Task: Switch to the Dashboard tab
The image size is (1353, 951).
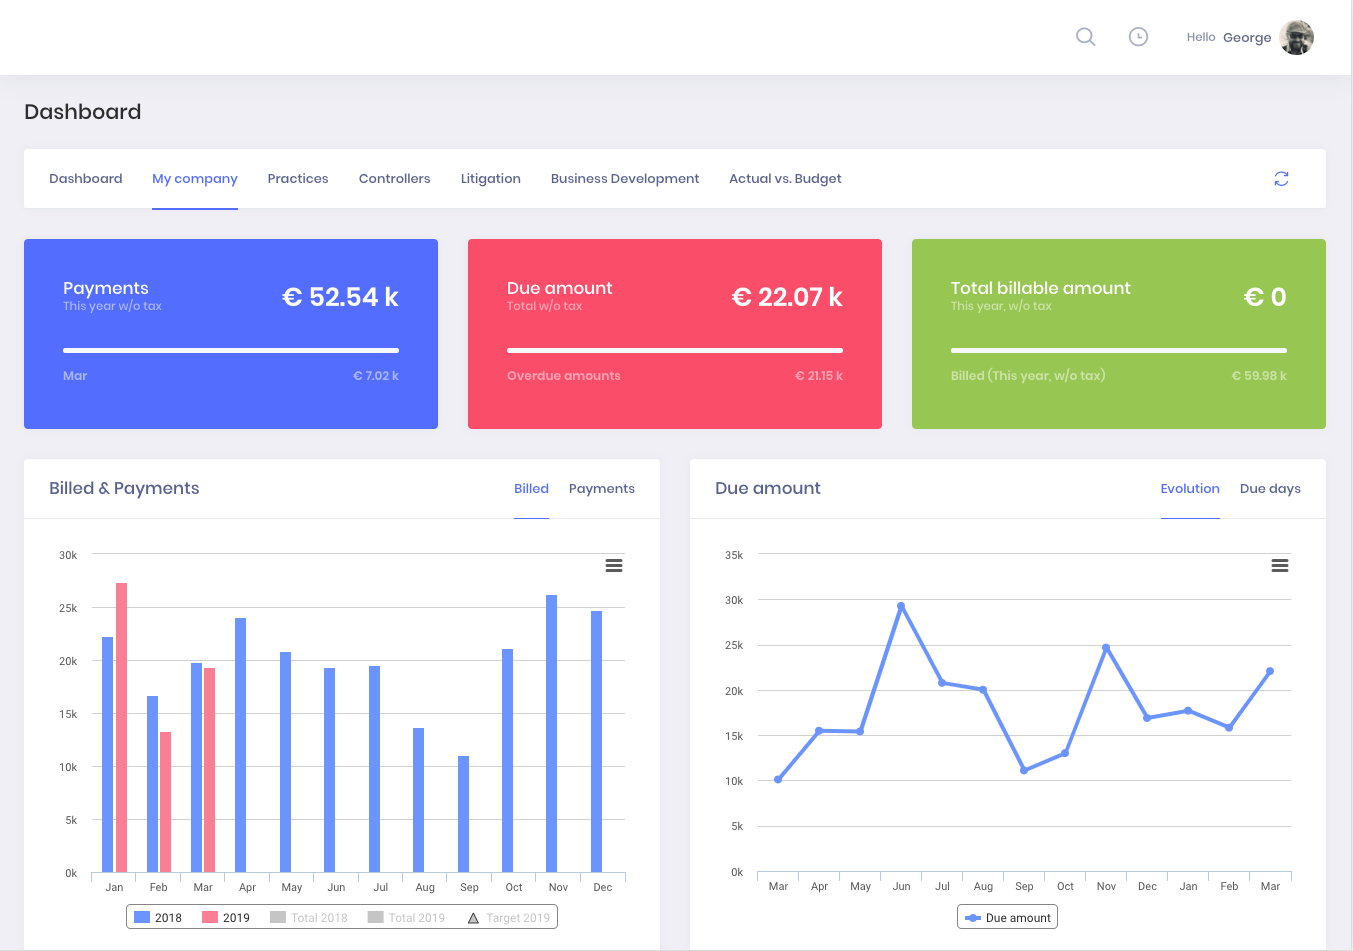Action: [86, 179]
